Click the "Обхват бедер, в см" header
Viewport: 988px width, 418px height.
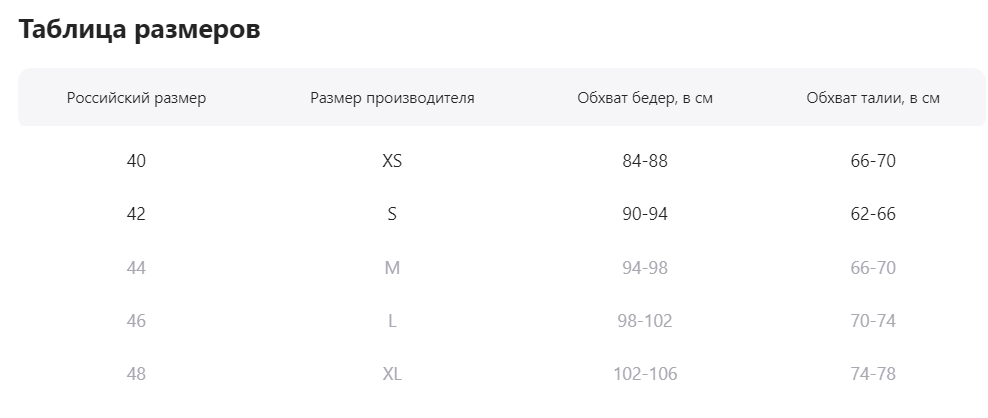645,98
